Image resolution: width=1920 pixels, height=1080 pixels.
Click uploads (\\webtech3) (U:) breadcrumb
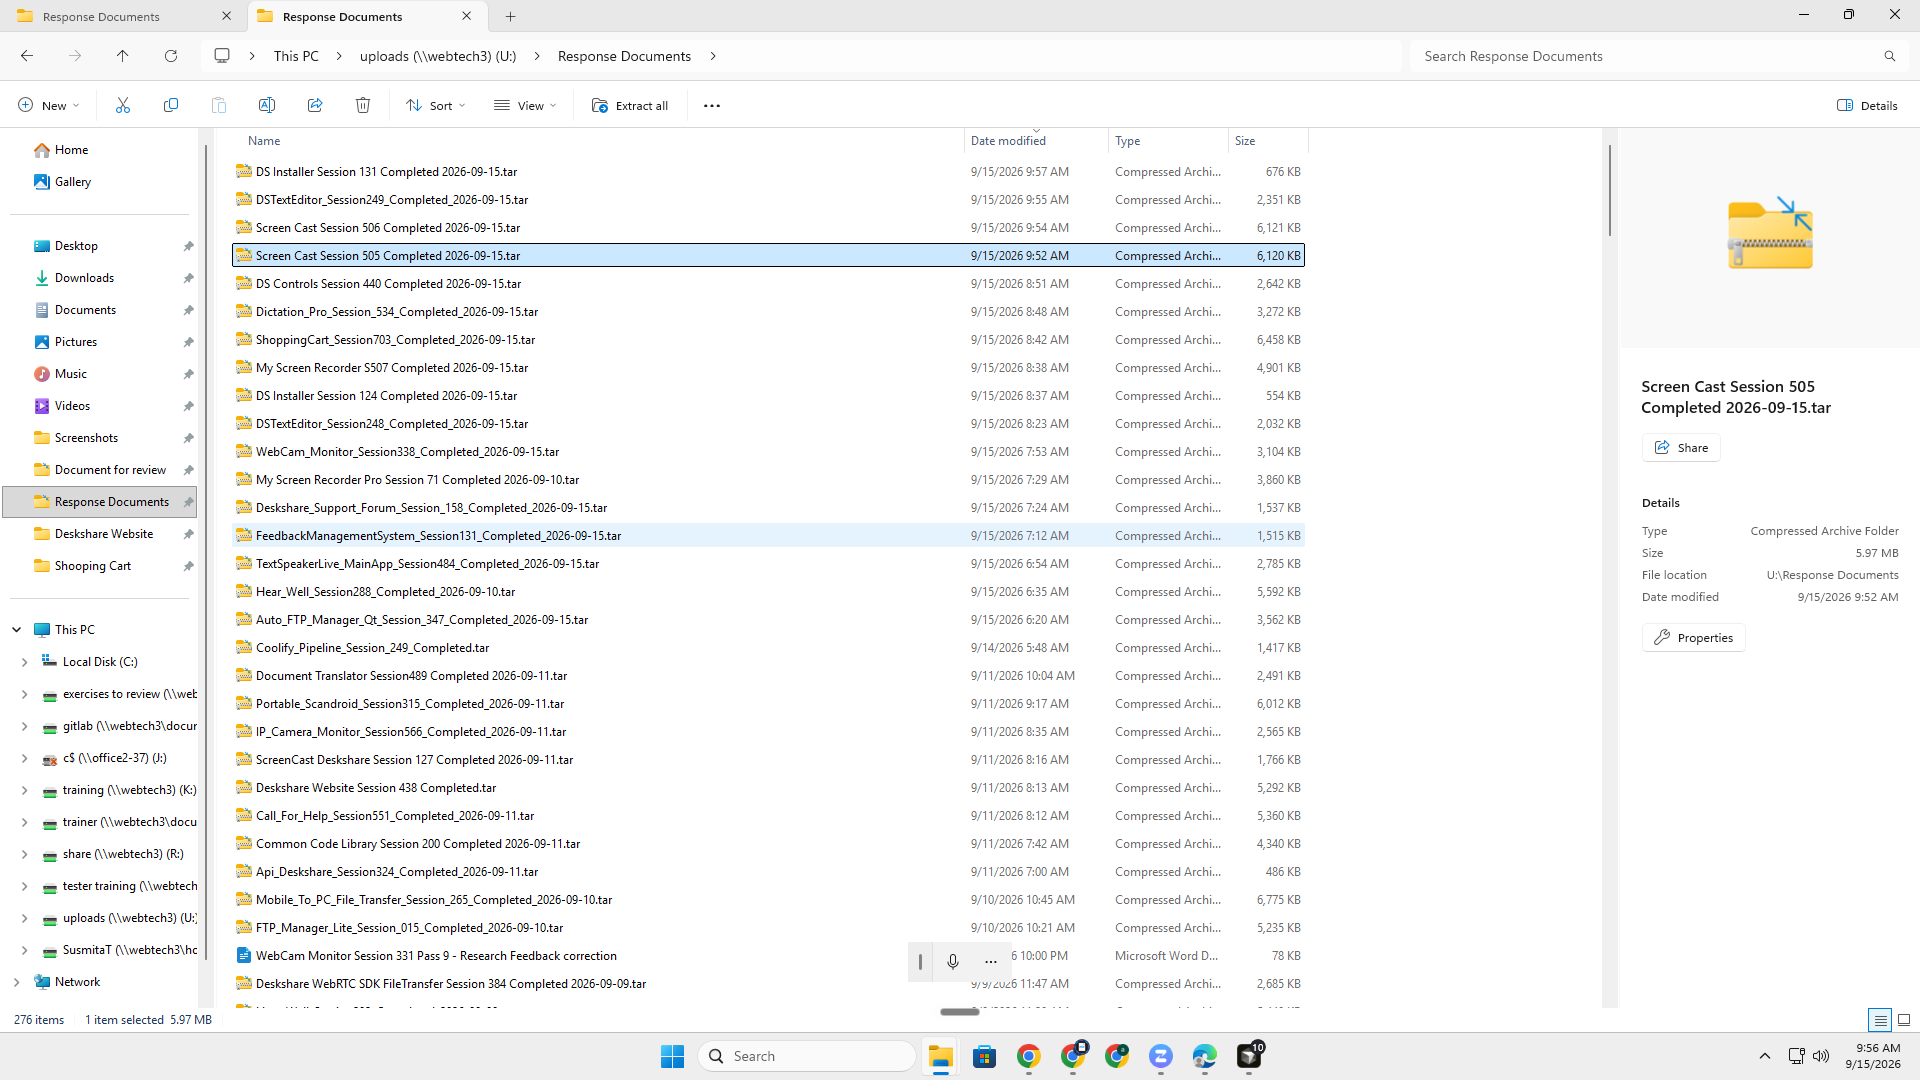coord(438,56)
